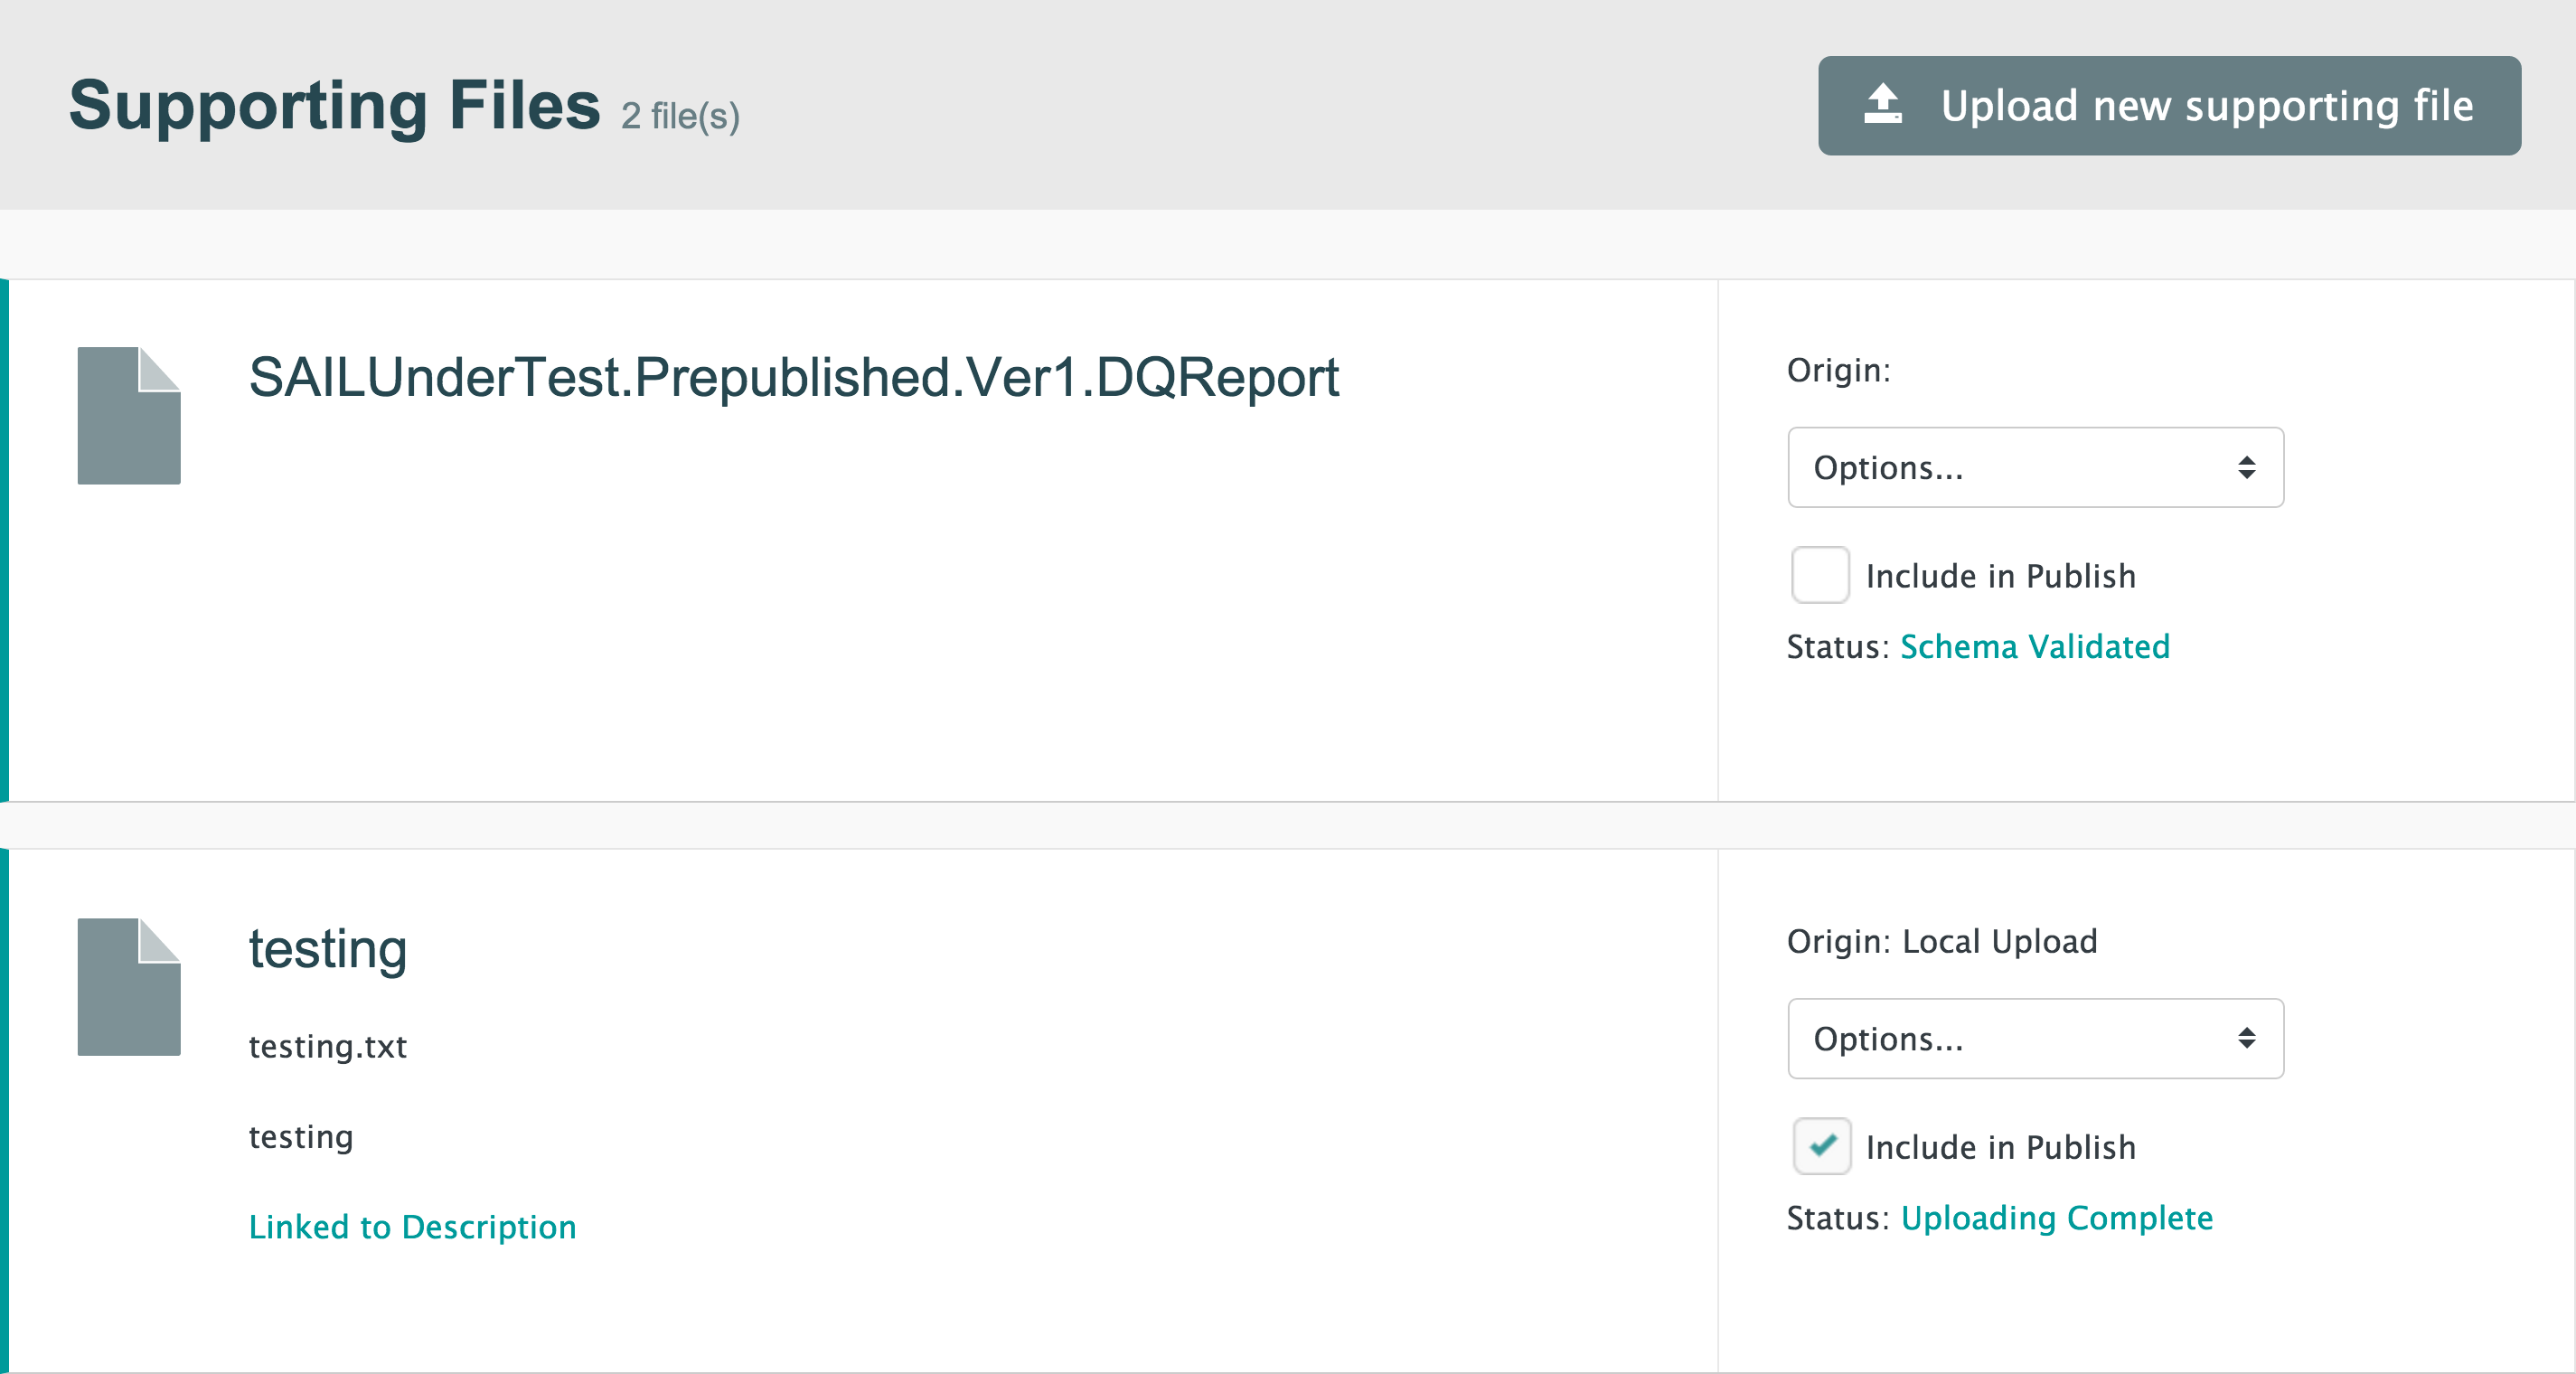Click the SAILUnderTest DQReport file icon
2576x1374 pixels.
pos(129,416)
